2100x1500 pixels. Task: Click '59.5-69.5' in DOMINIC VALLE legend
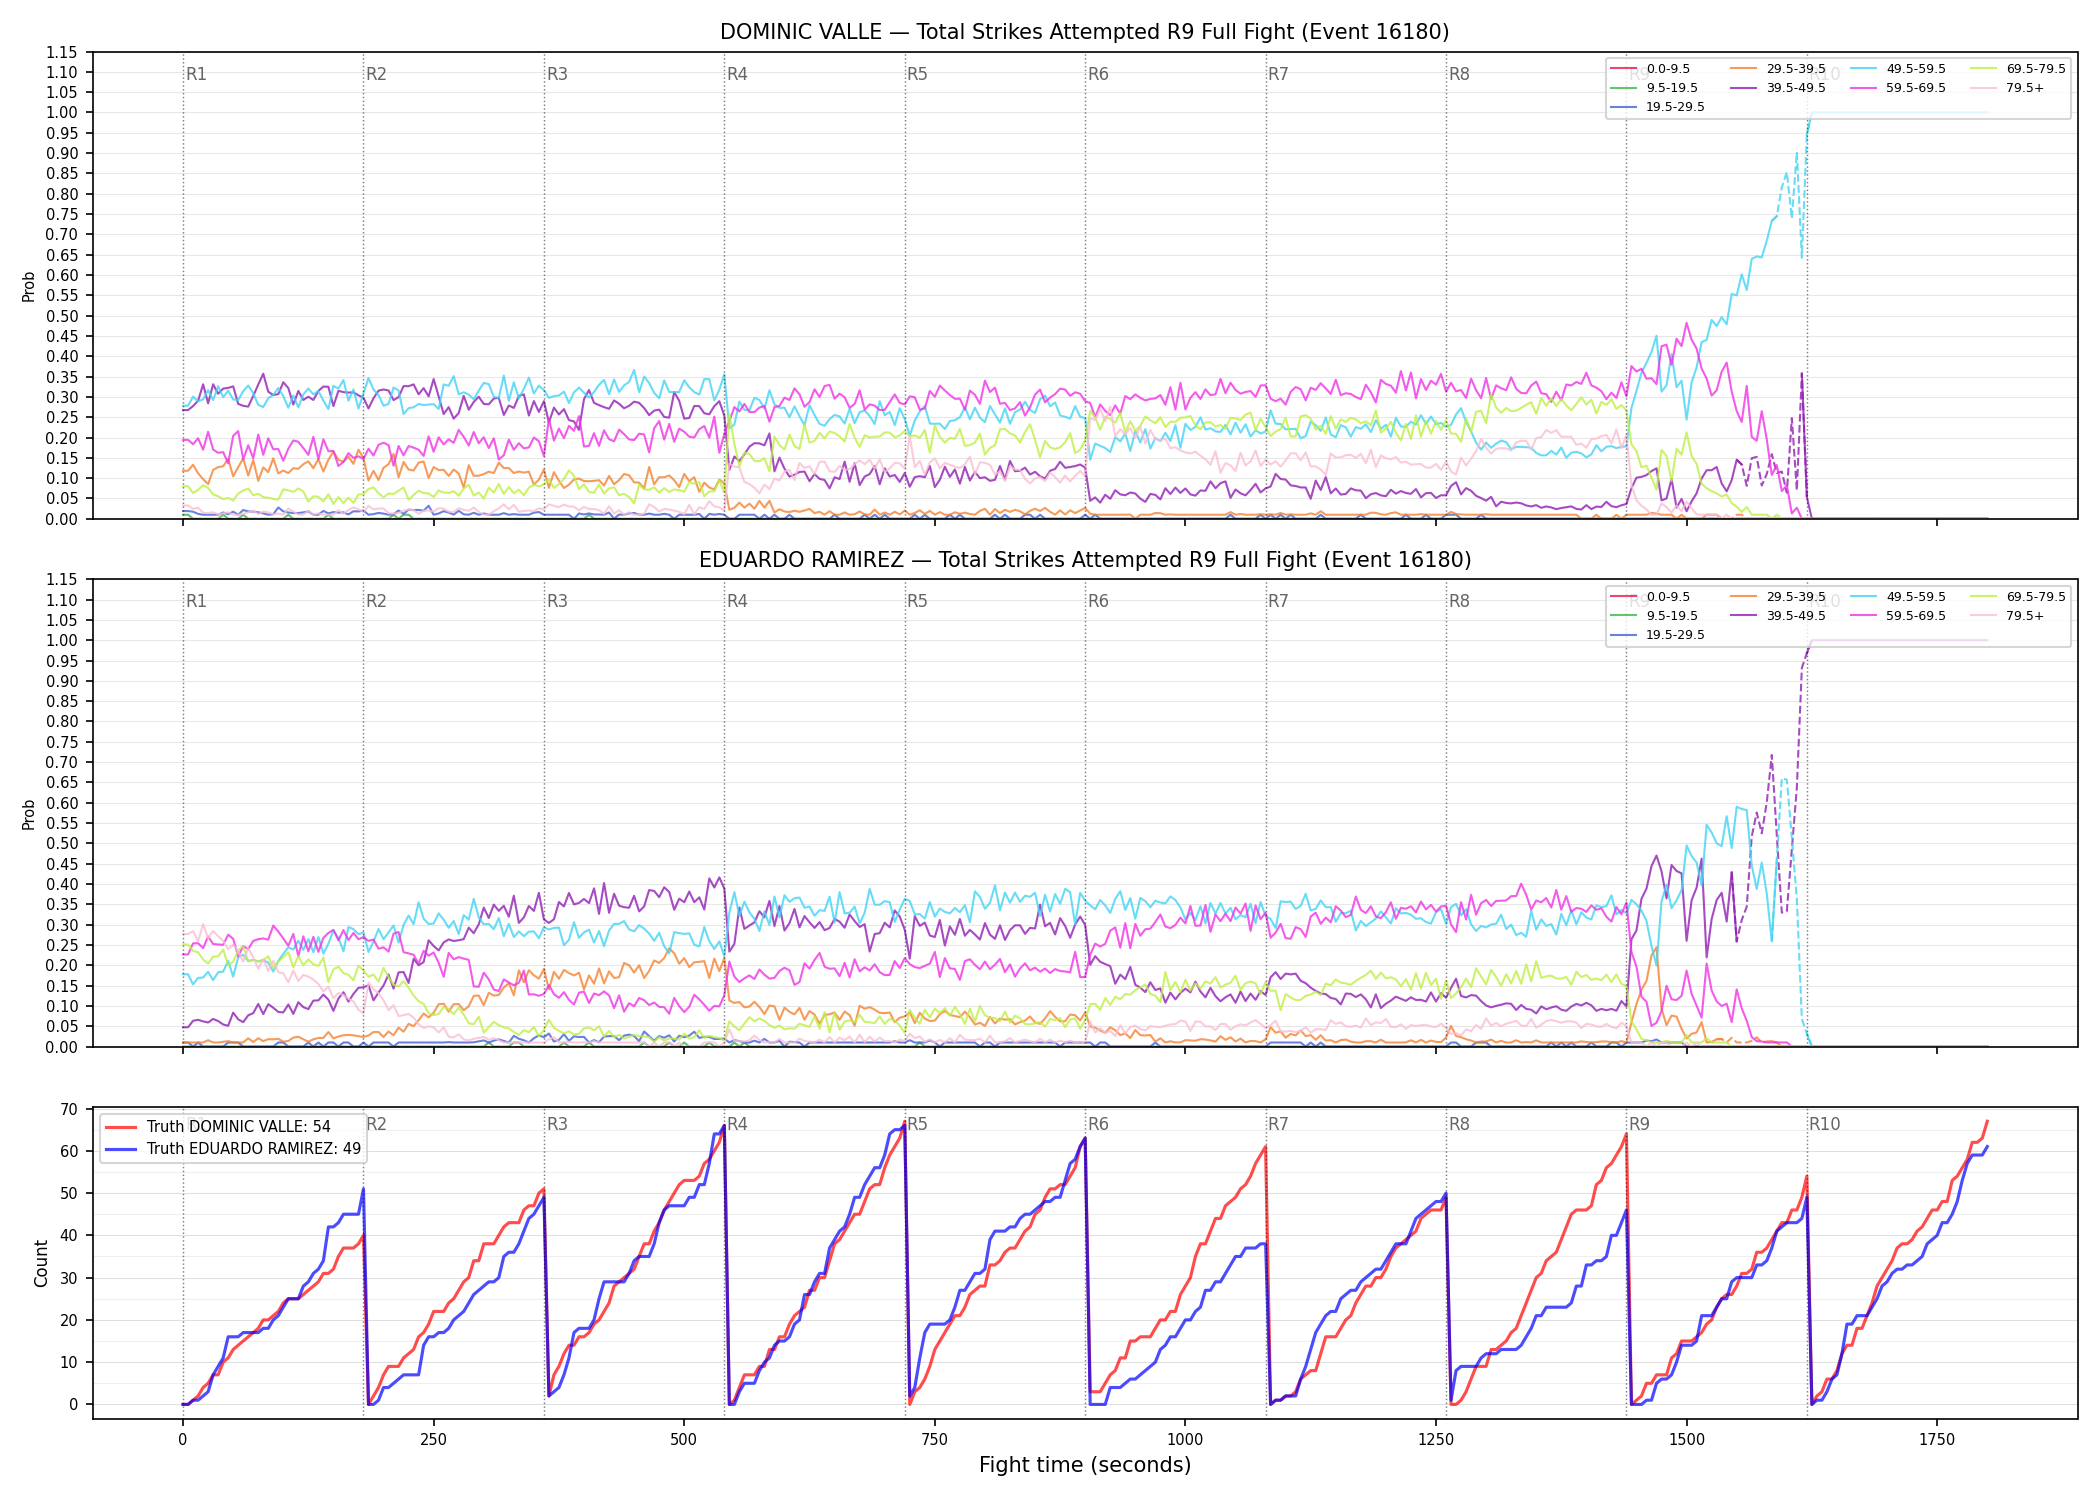pos(1916,88)
